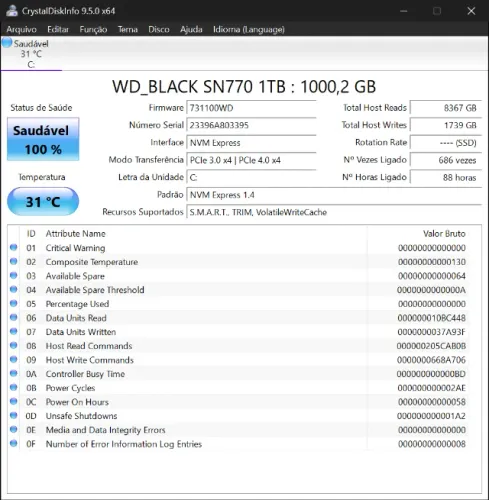Screen dimensions: 489x500
Task: Open the Ajuda menu
Action: [191, 30]
